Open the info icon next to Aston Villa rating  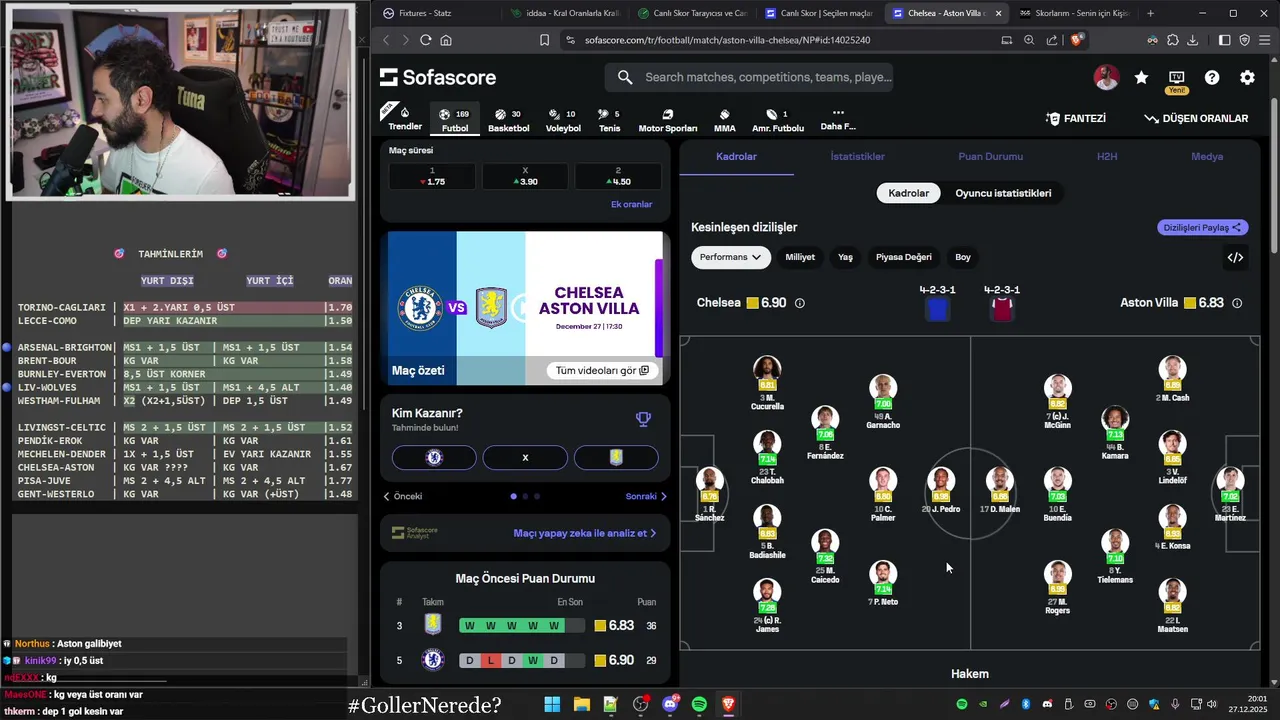1237,303
